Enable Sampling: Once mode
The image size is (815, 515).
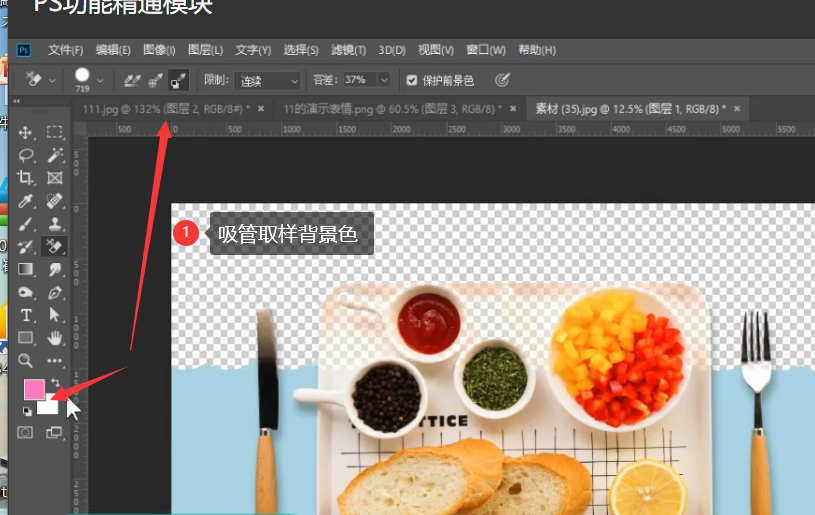(155, 80)
